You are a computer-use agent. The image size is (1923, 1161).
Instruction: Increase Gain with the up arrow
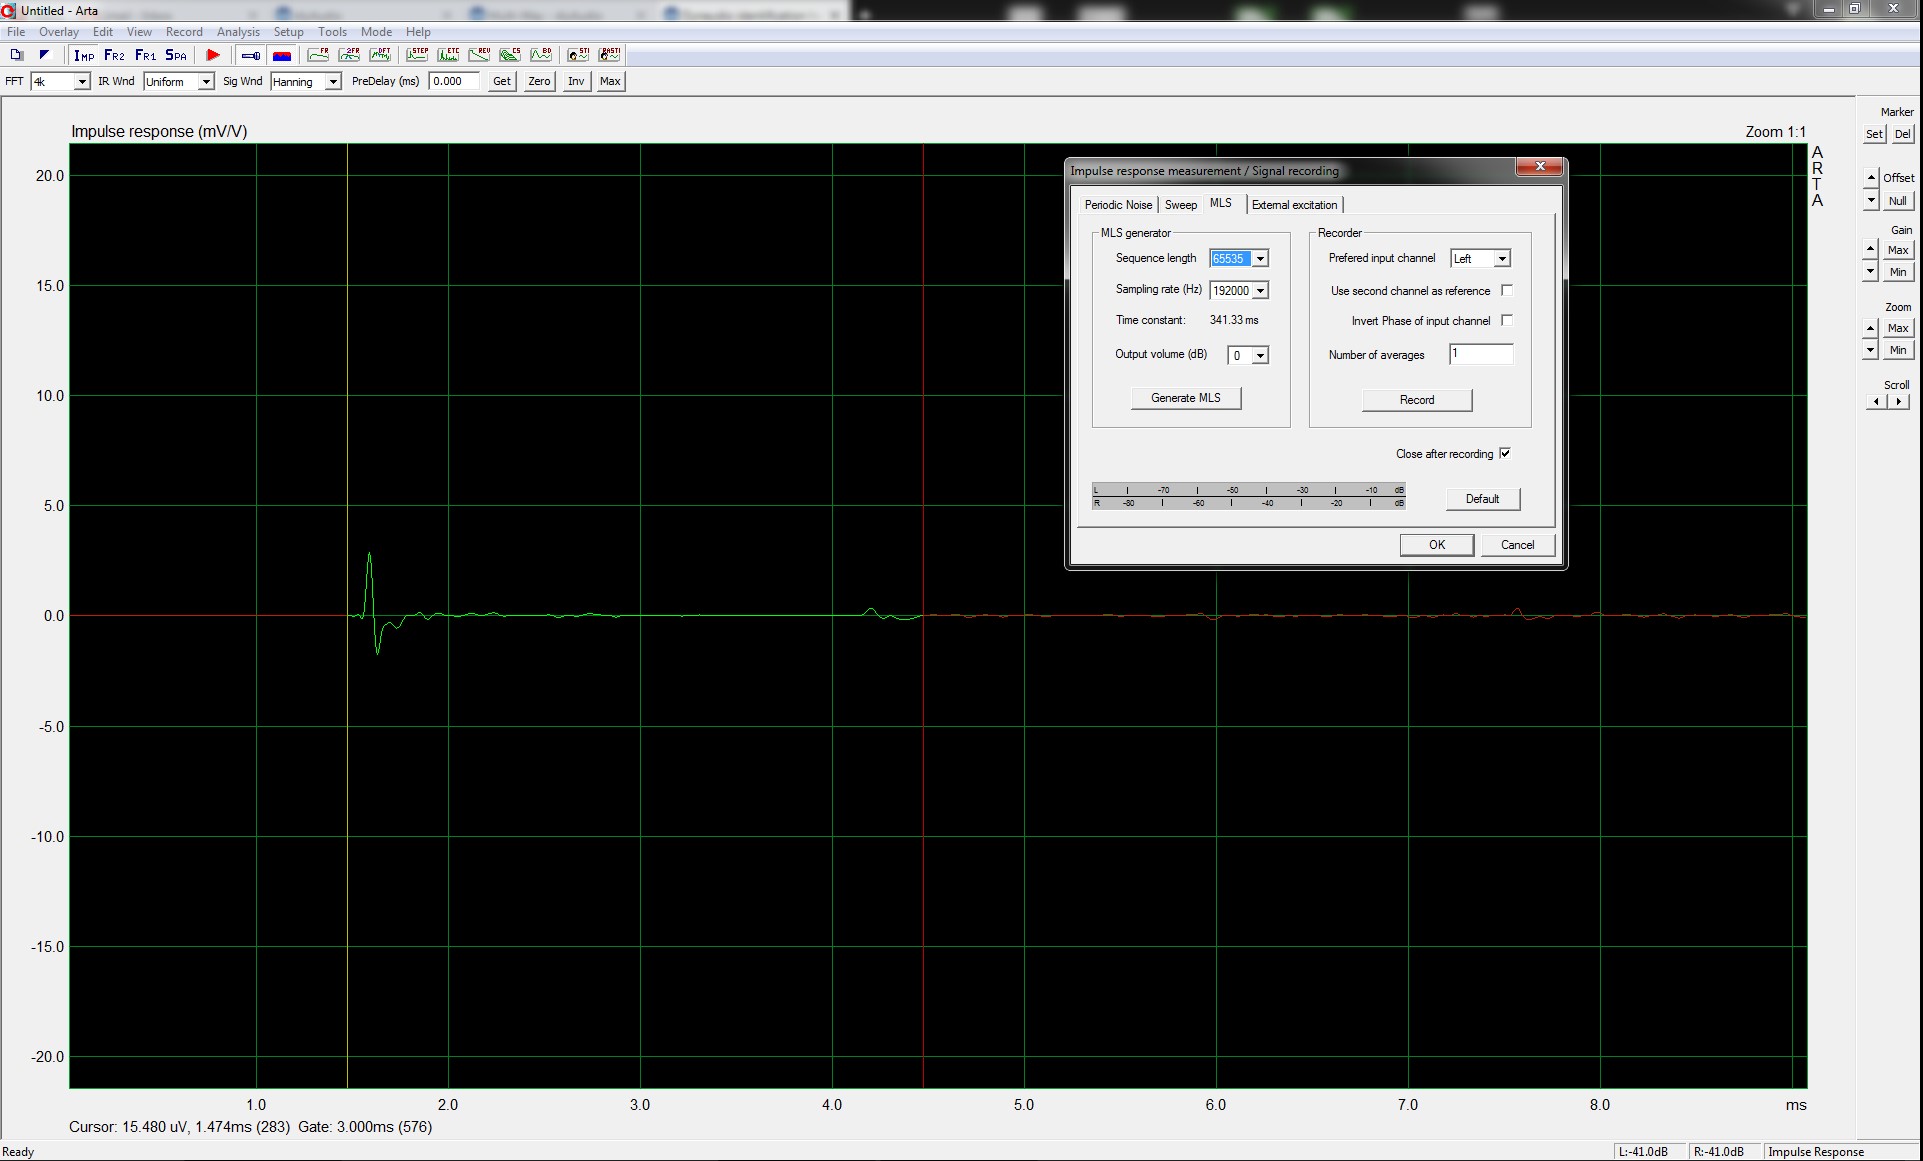coord(1871,249)
